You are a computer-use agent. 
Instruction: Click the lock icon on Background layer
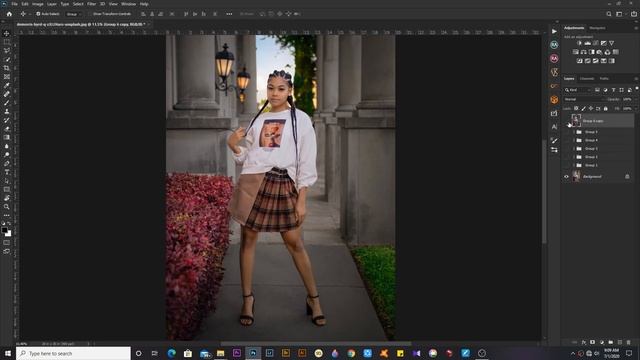tap(627, 176)
